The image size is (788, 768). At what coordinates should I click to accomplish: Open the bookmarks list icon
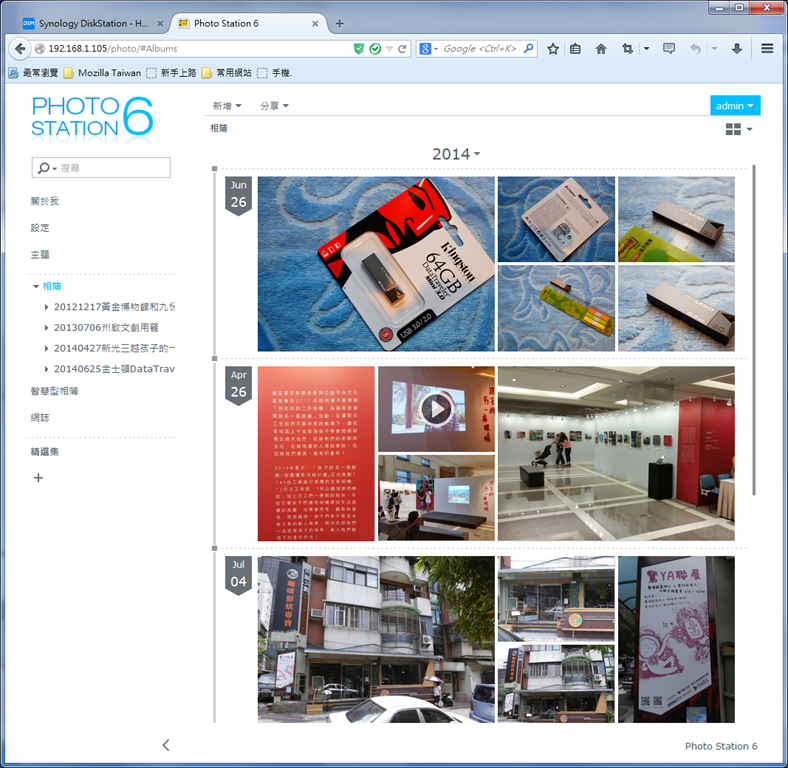tap(575, 49)
